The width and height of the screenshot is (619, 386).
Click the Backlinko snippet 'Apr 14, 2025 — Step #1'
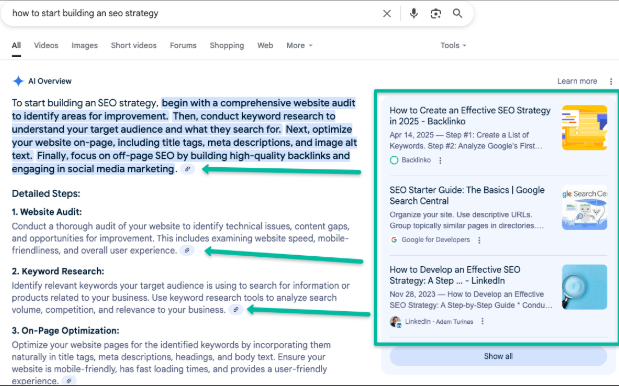click(466, 141)
